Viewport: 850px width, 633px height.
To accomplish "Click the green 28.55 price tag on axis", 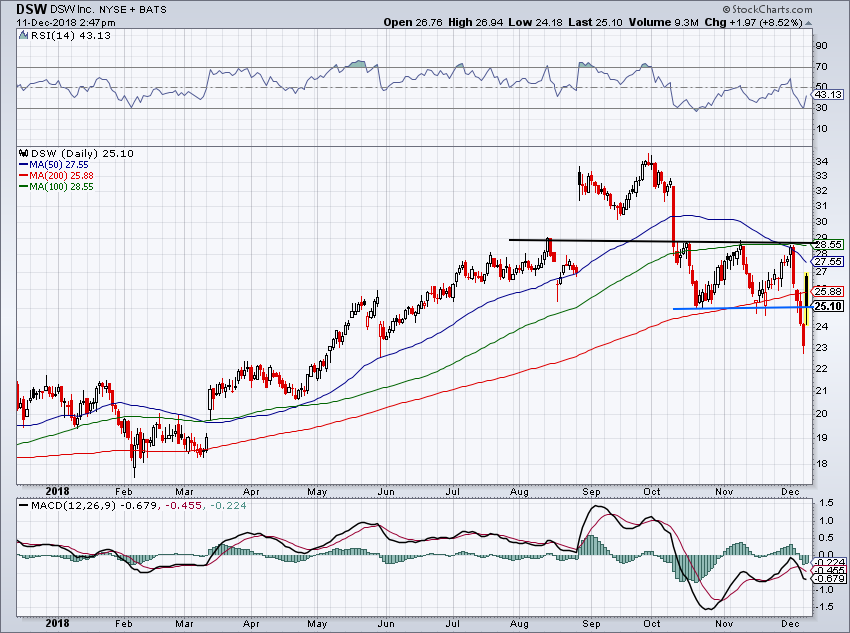I will [x=828, y=244].
